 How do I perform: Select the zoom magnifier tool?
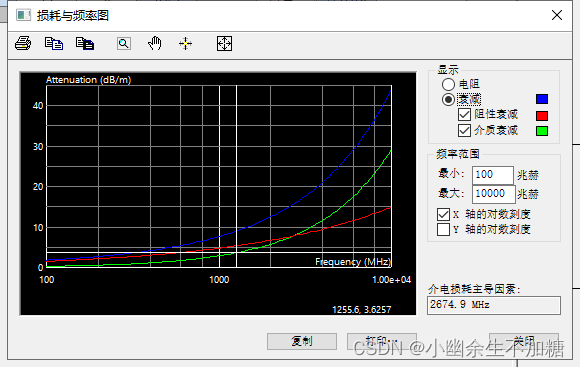124,44
